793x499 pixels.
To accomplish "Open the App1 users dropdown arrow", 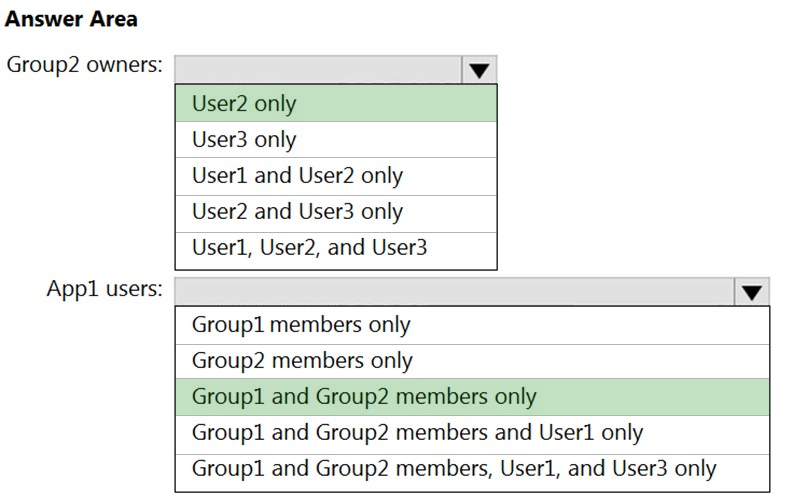I will [752, 291].
